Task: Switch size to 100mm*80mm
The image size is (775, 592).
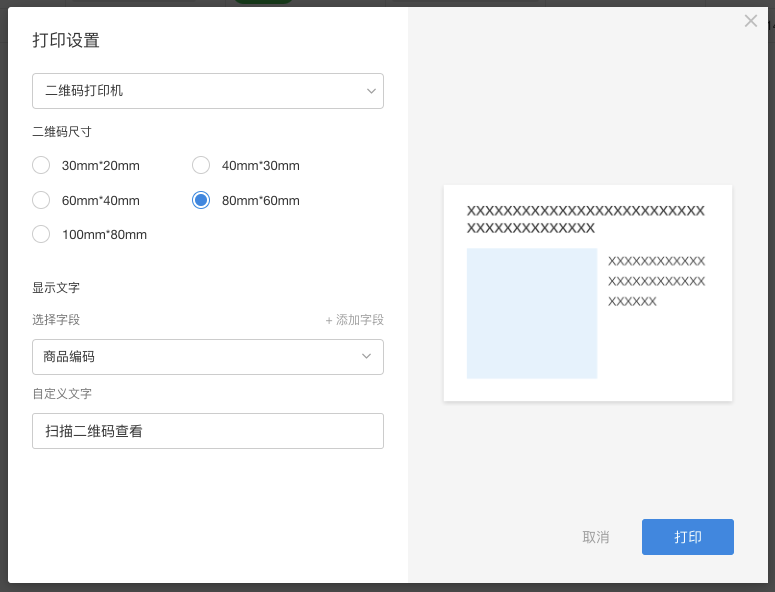Action: (x=41, y=234)
